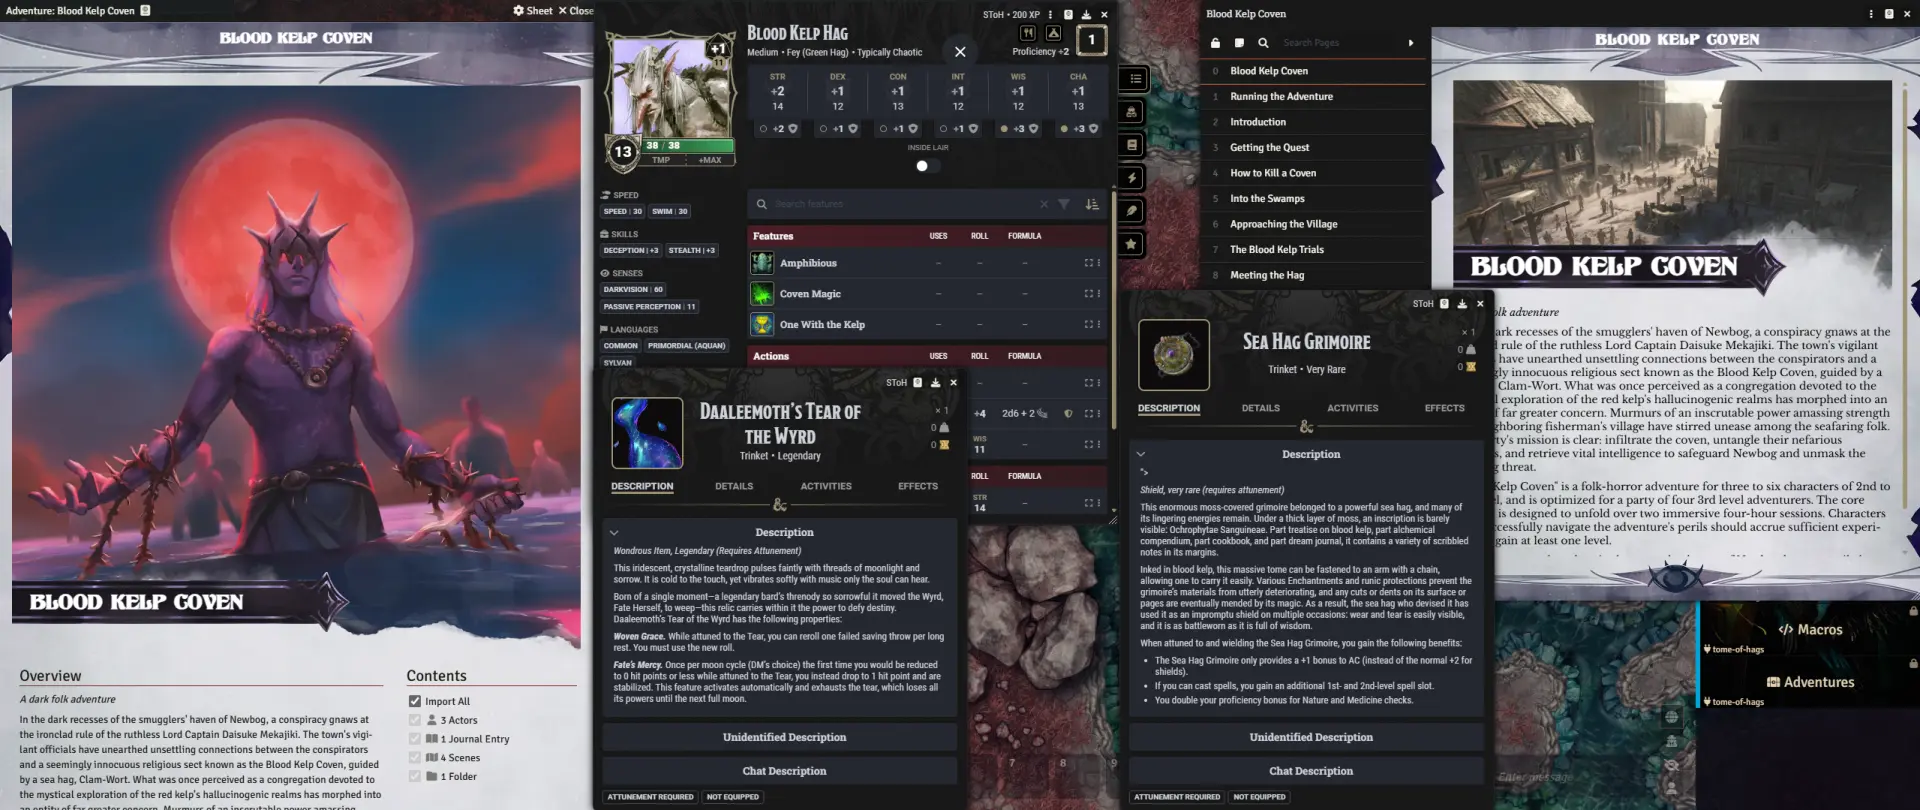Uncheck the Import All checkbox
The width and height of the screenshot is (1920, 810).
point(415,701)
